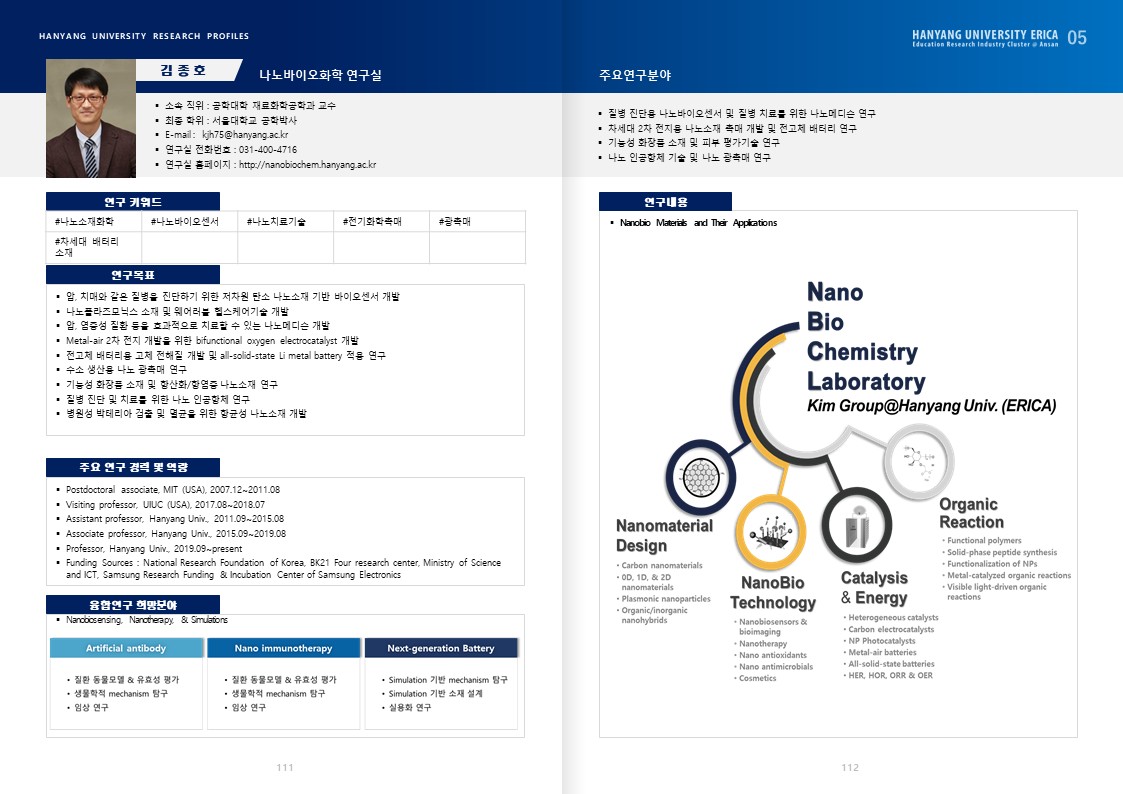Click the gray Organic Reaction molecule icon

[x=919, y=460]
